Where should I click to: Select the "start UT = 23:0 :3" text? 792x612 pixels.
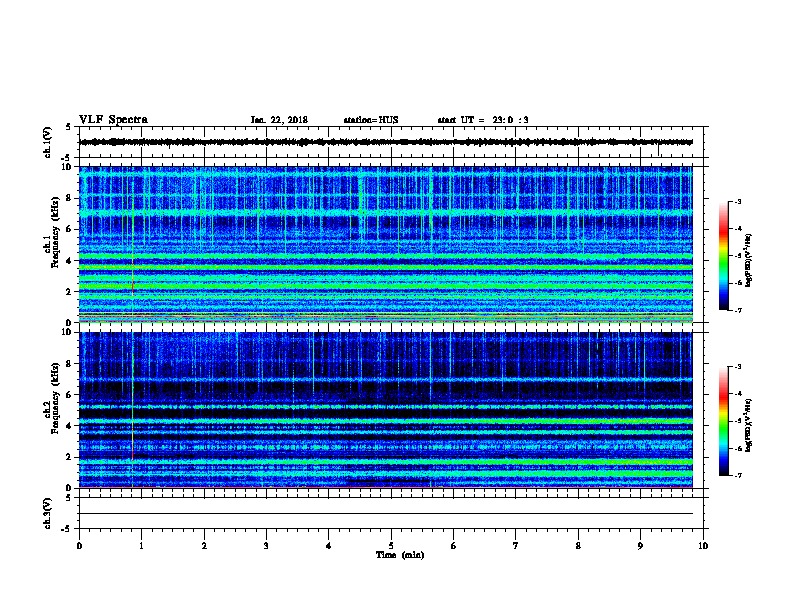[483, 120]
